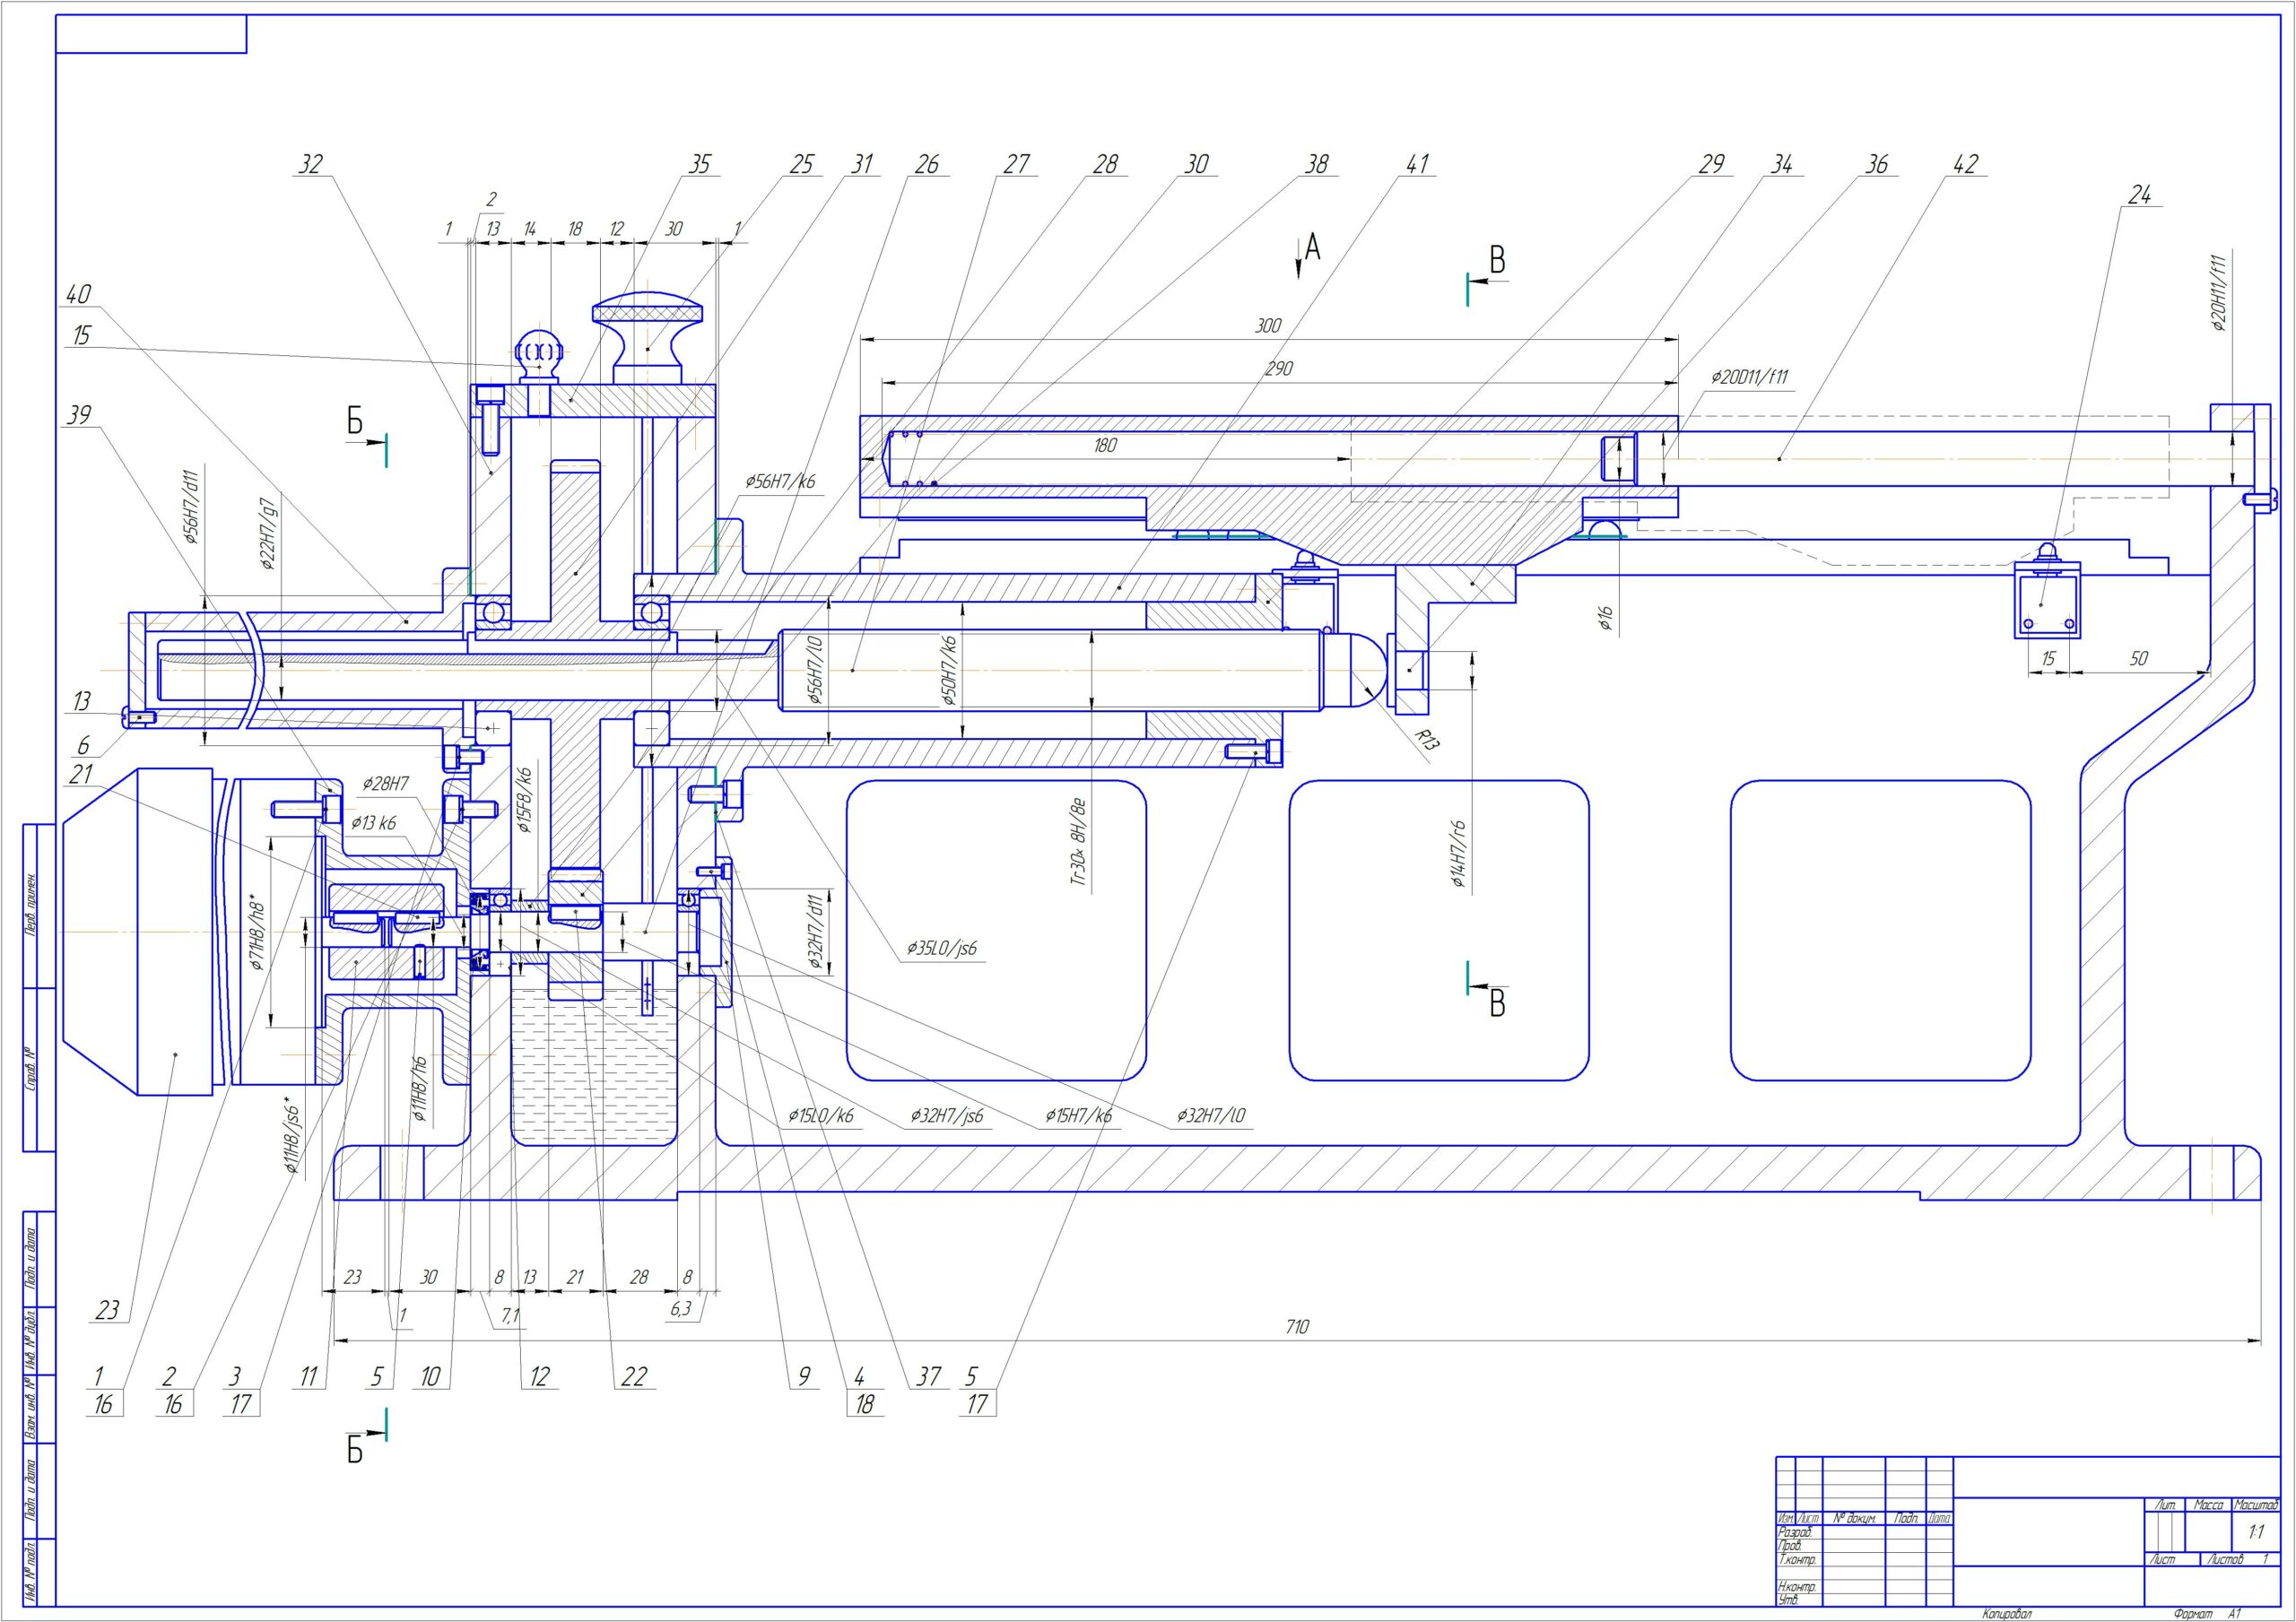Select part callout number 42
Viewport: 2296px width, 1622px height.
(x=1965, y=164)
